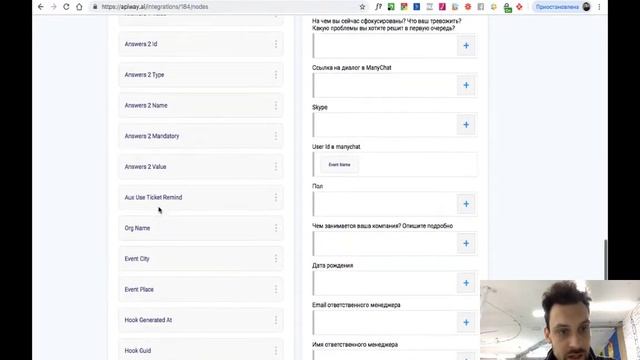This screenshot has width=640, height=360.
Task: Focus the Пол input field
Action: (385, 204)
